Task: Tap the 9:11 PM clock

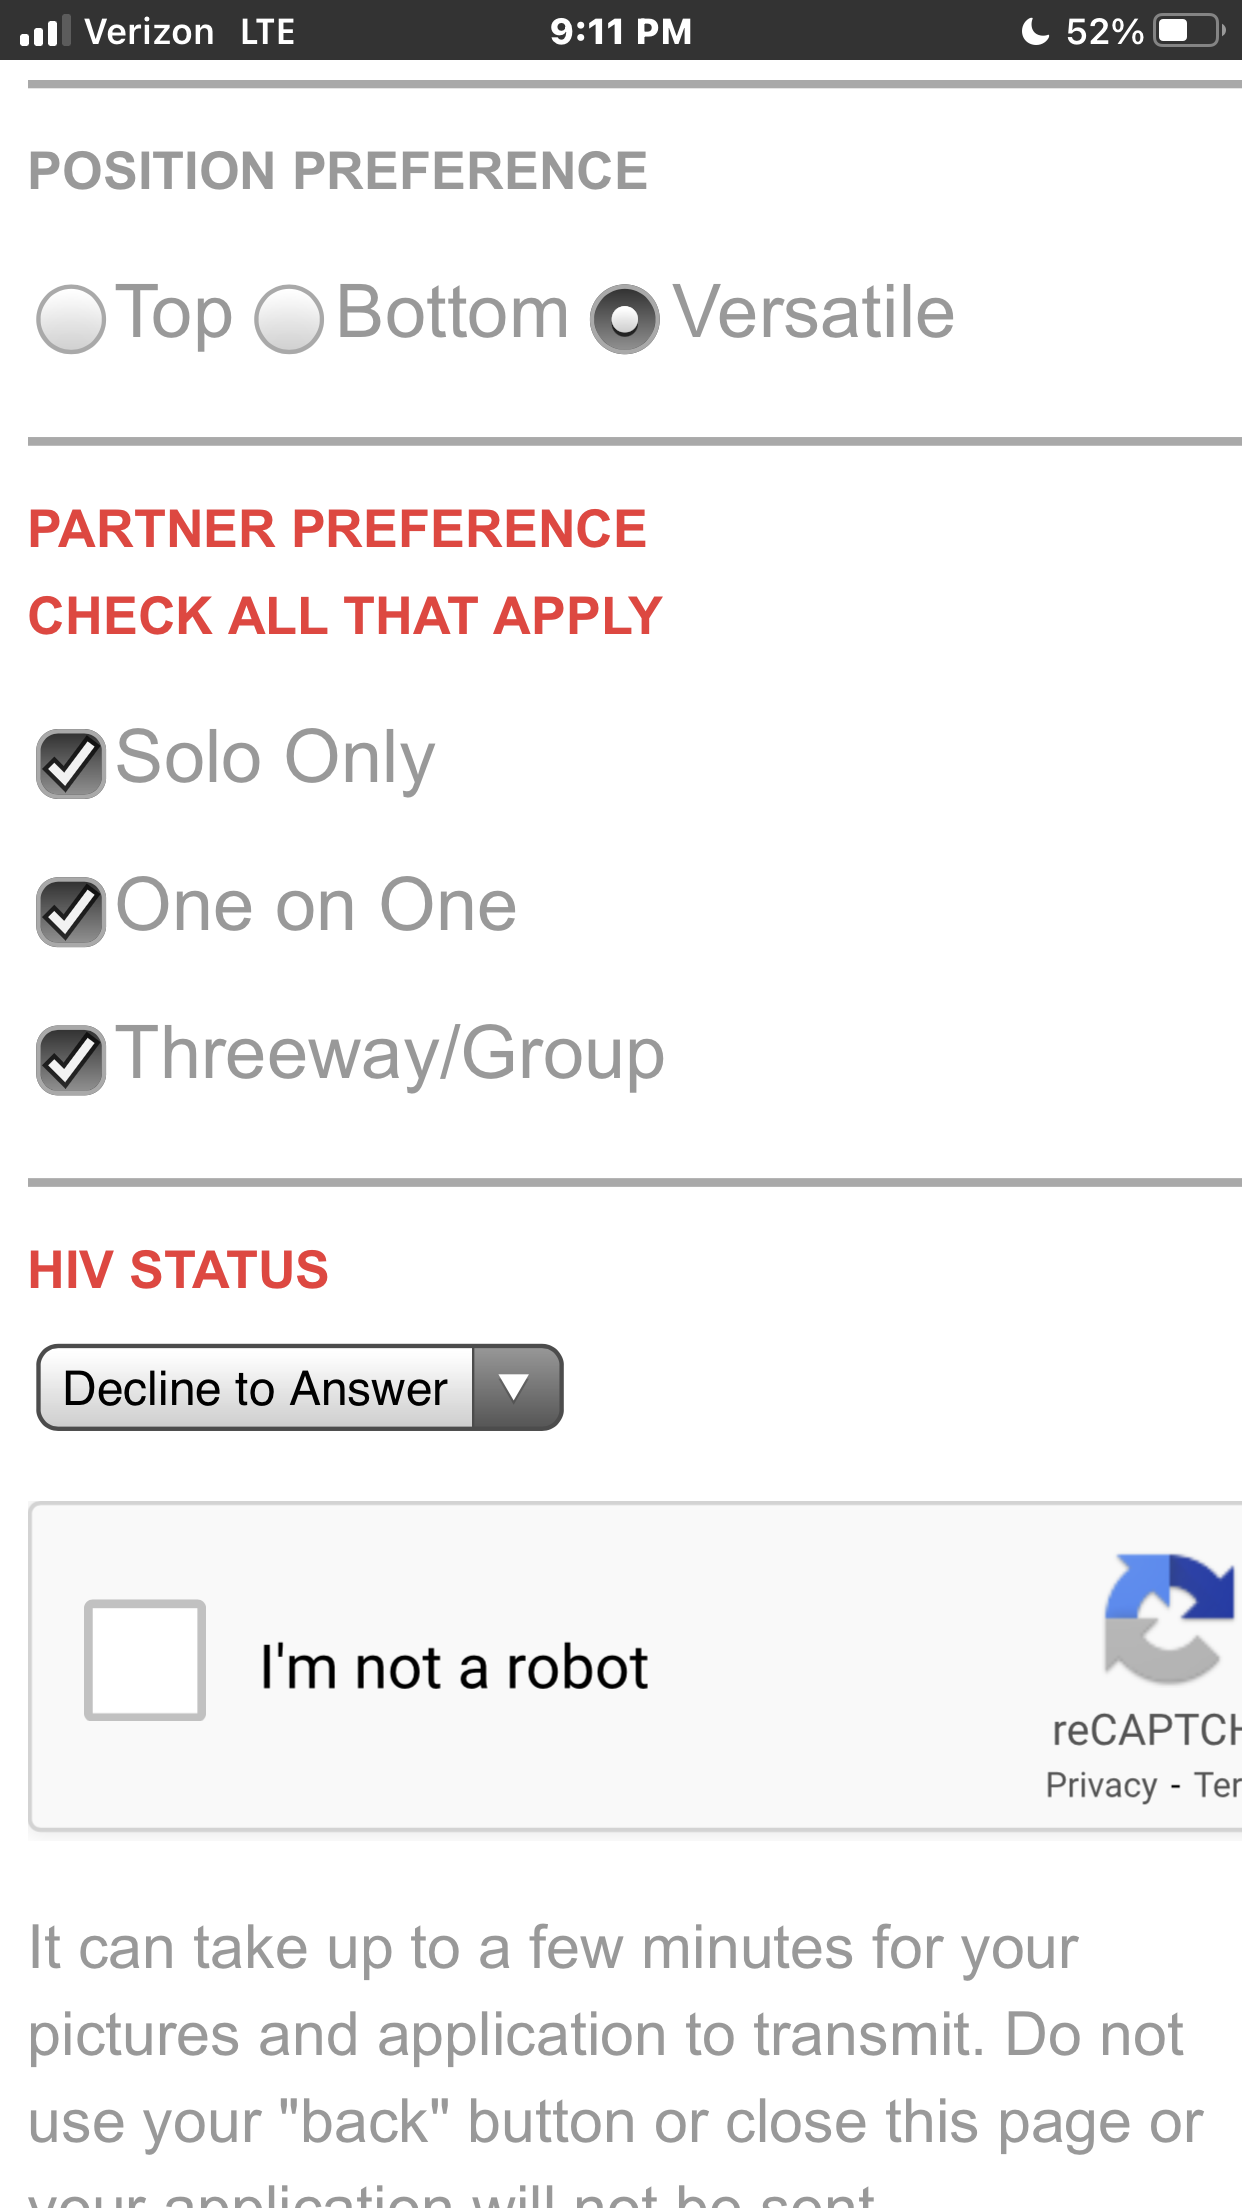Action: pyautogui.click(x=621, y=31)
